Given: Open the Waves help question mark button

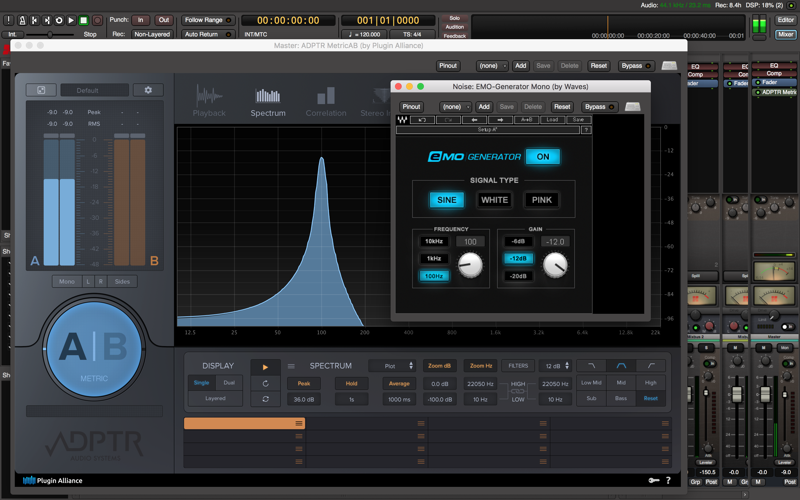Looking at the screenshot, I should tap(586, 130).
